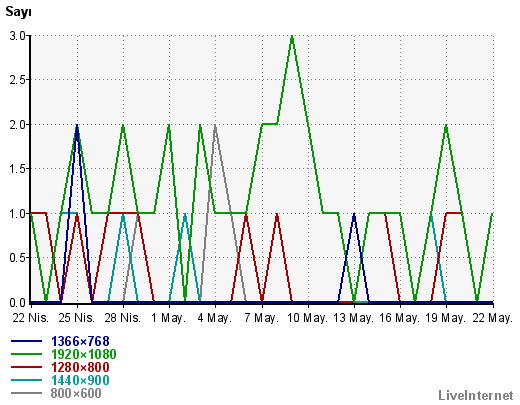The width and height of the screenshot is (520, 405).
Task: Click the Sayı chart title
Action: coord(18,12)
